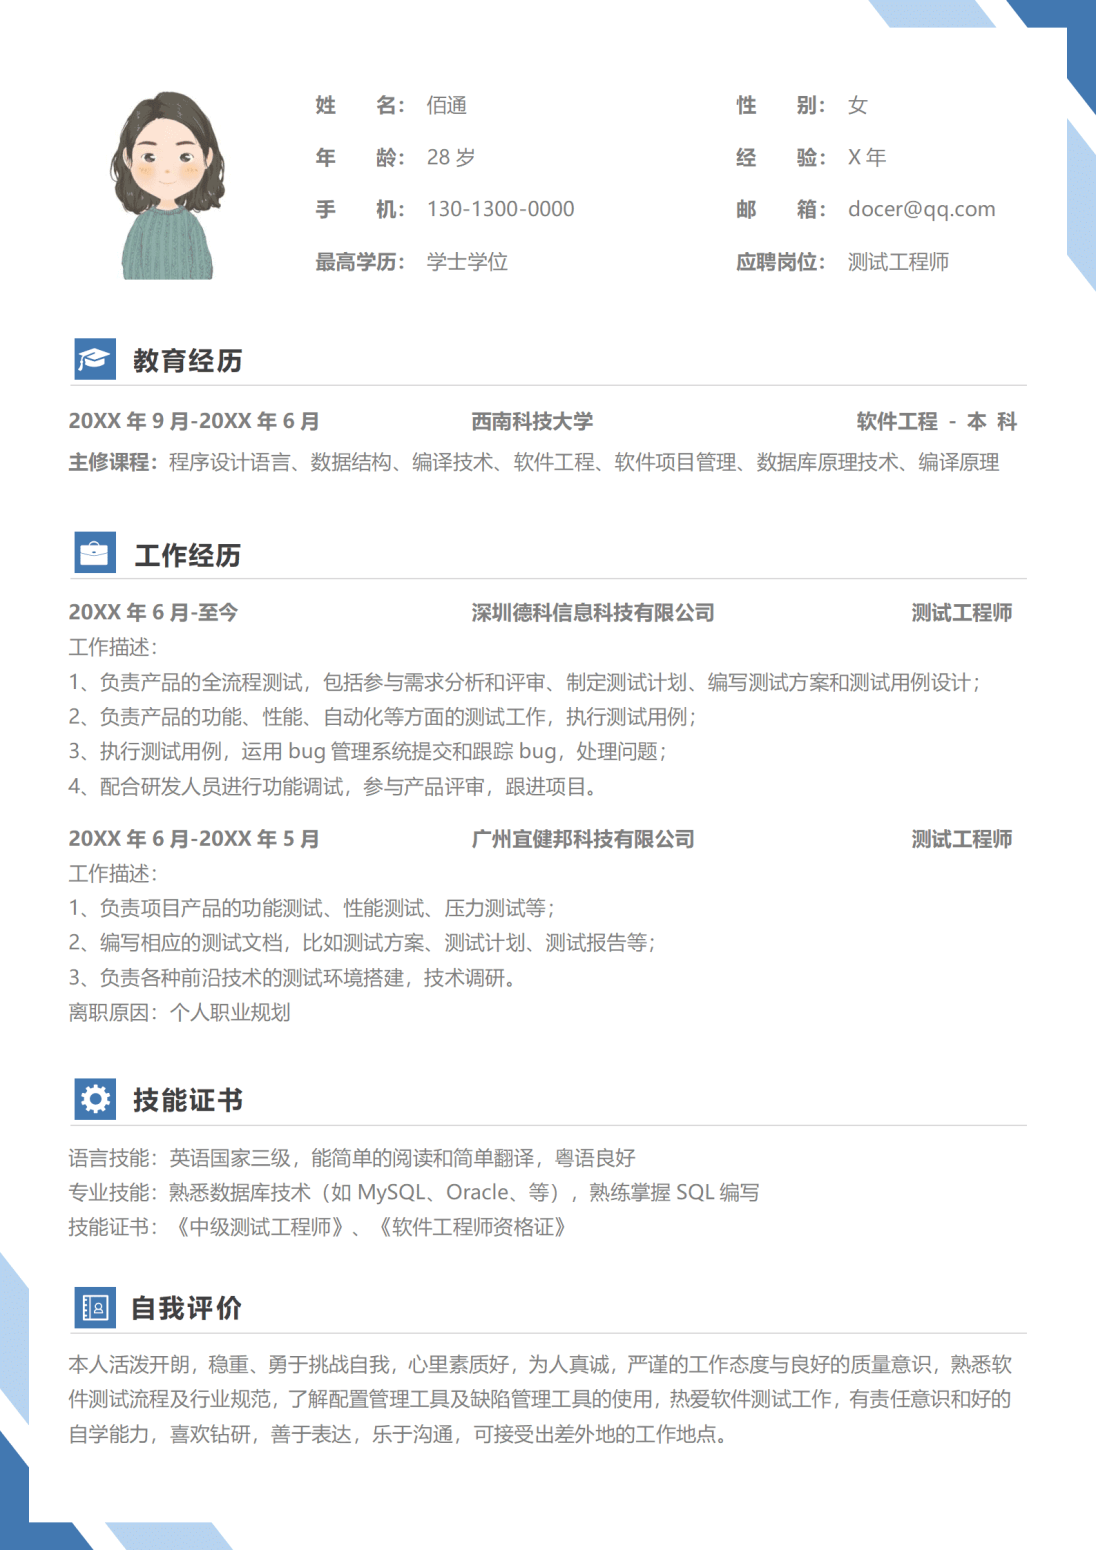Click the 教育经历 section heading
1096x1550 pixels.
[188, 361]
